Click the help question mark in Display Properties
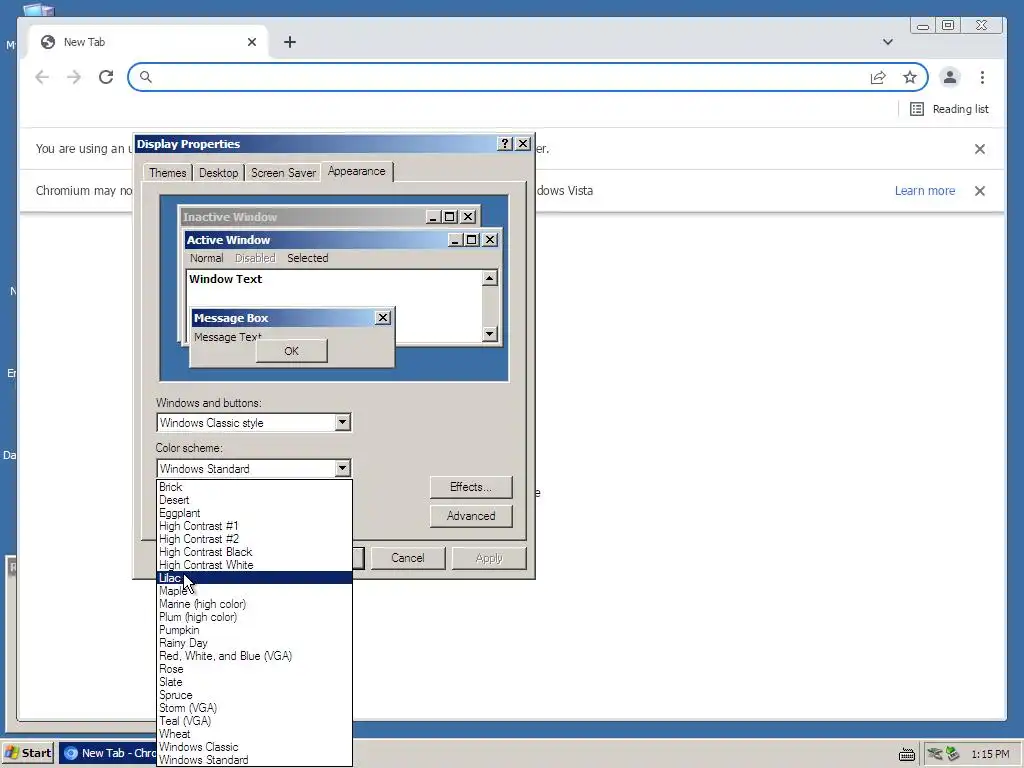The image size is (1024, 768). [505, 144]
